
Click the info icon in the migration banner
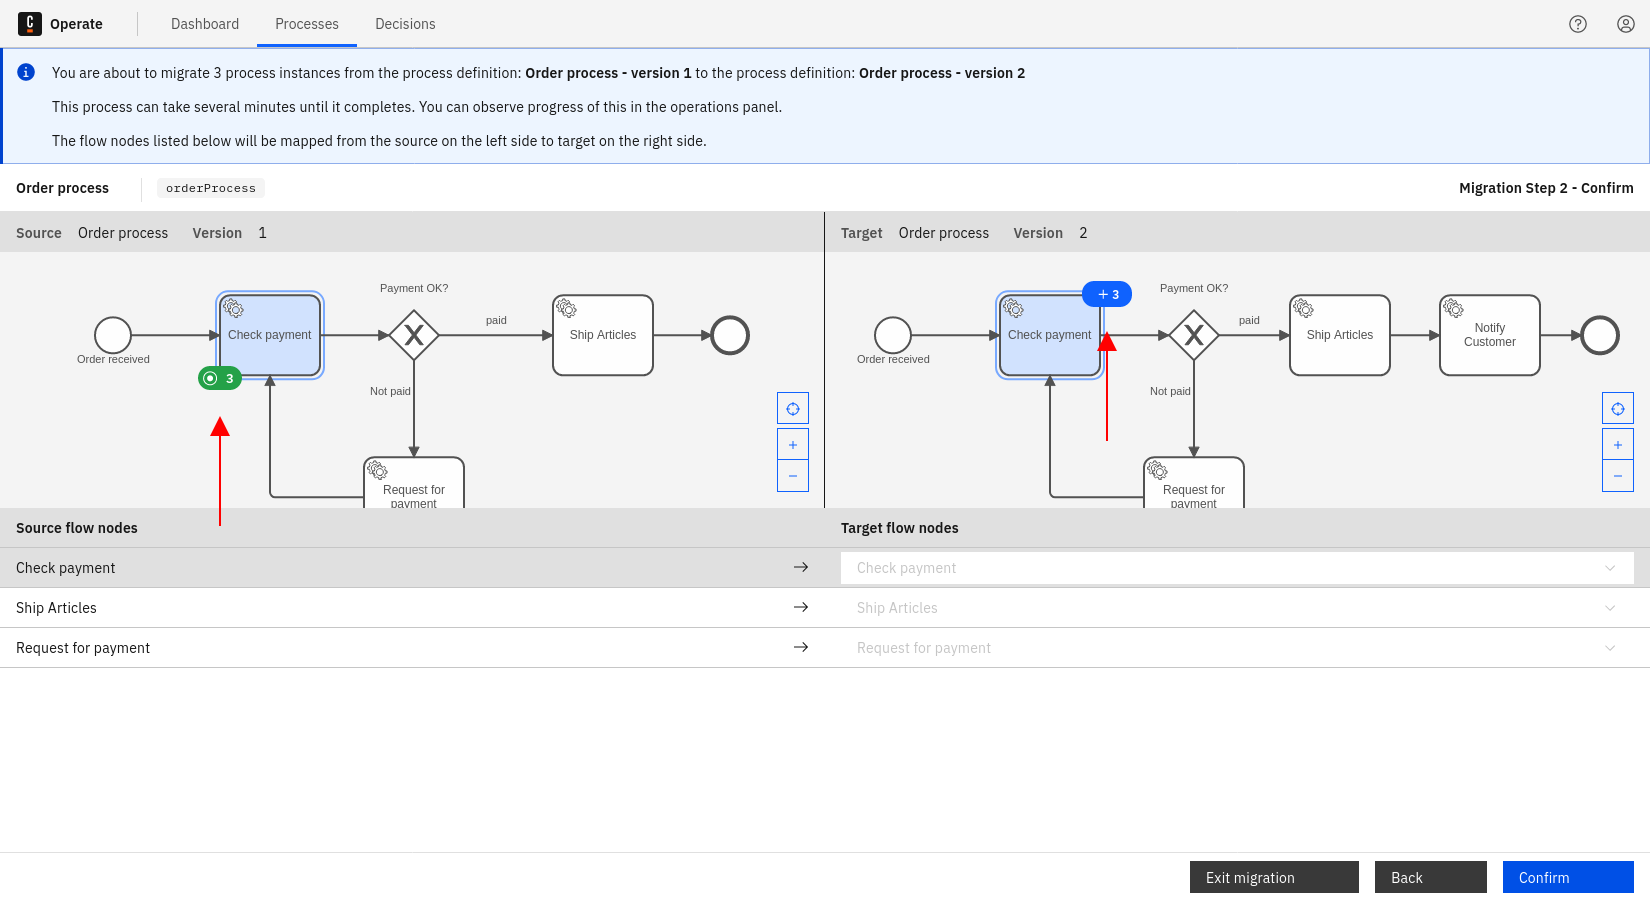coord(26,71)
